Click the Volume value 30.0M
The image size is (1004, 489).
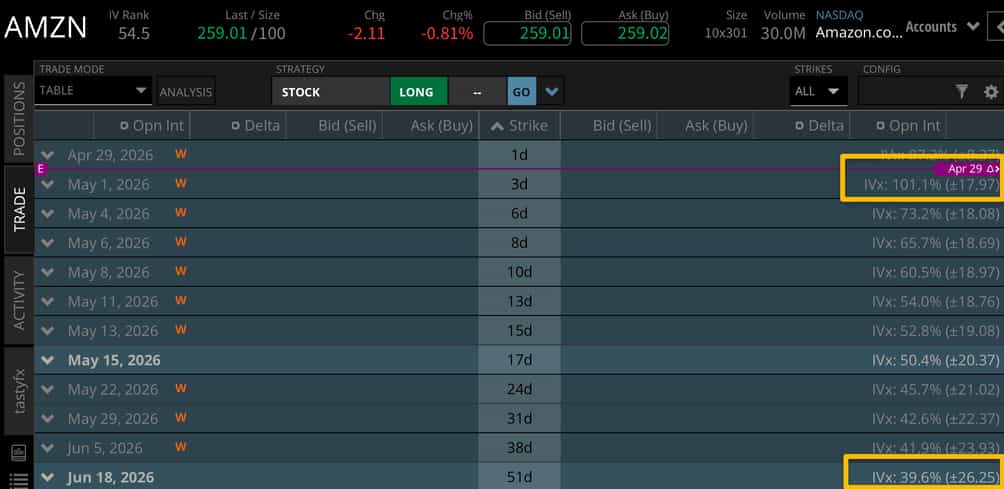pos(783,33)
